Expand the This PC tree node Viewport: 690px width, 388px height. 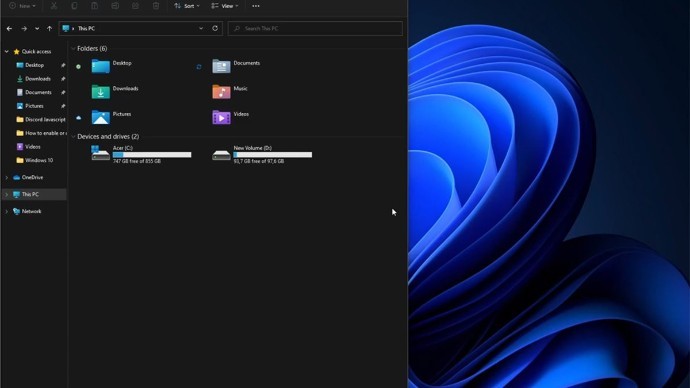tap(7, 194)
